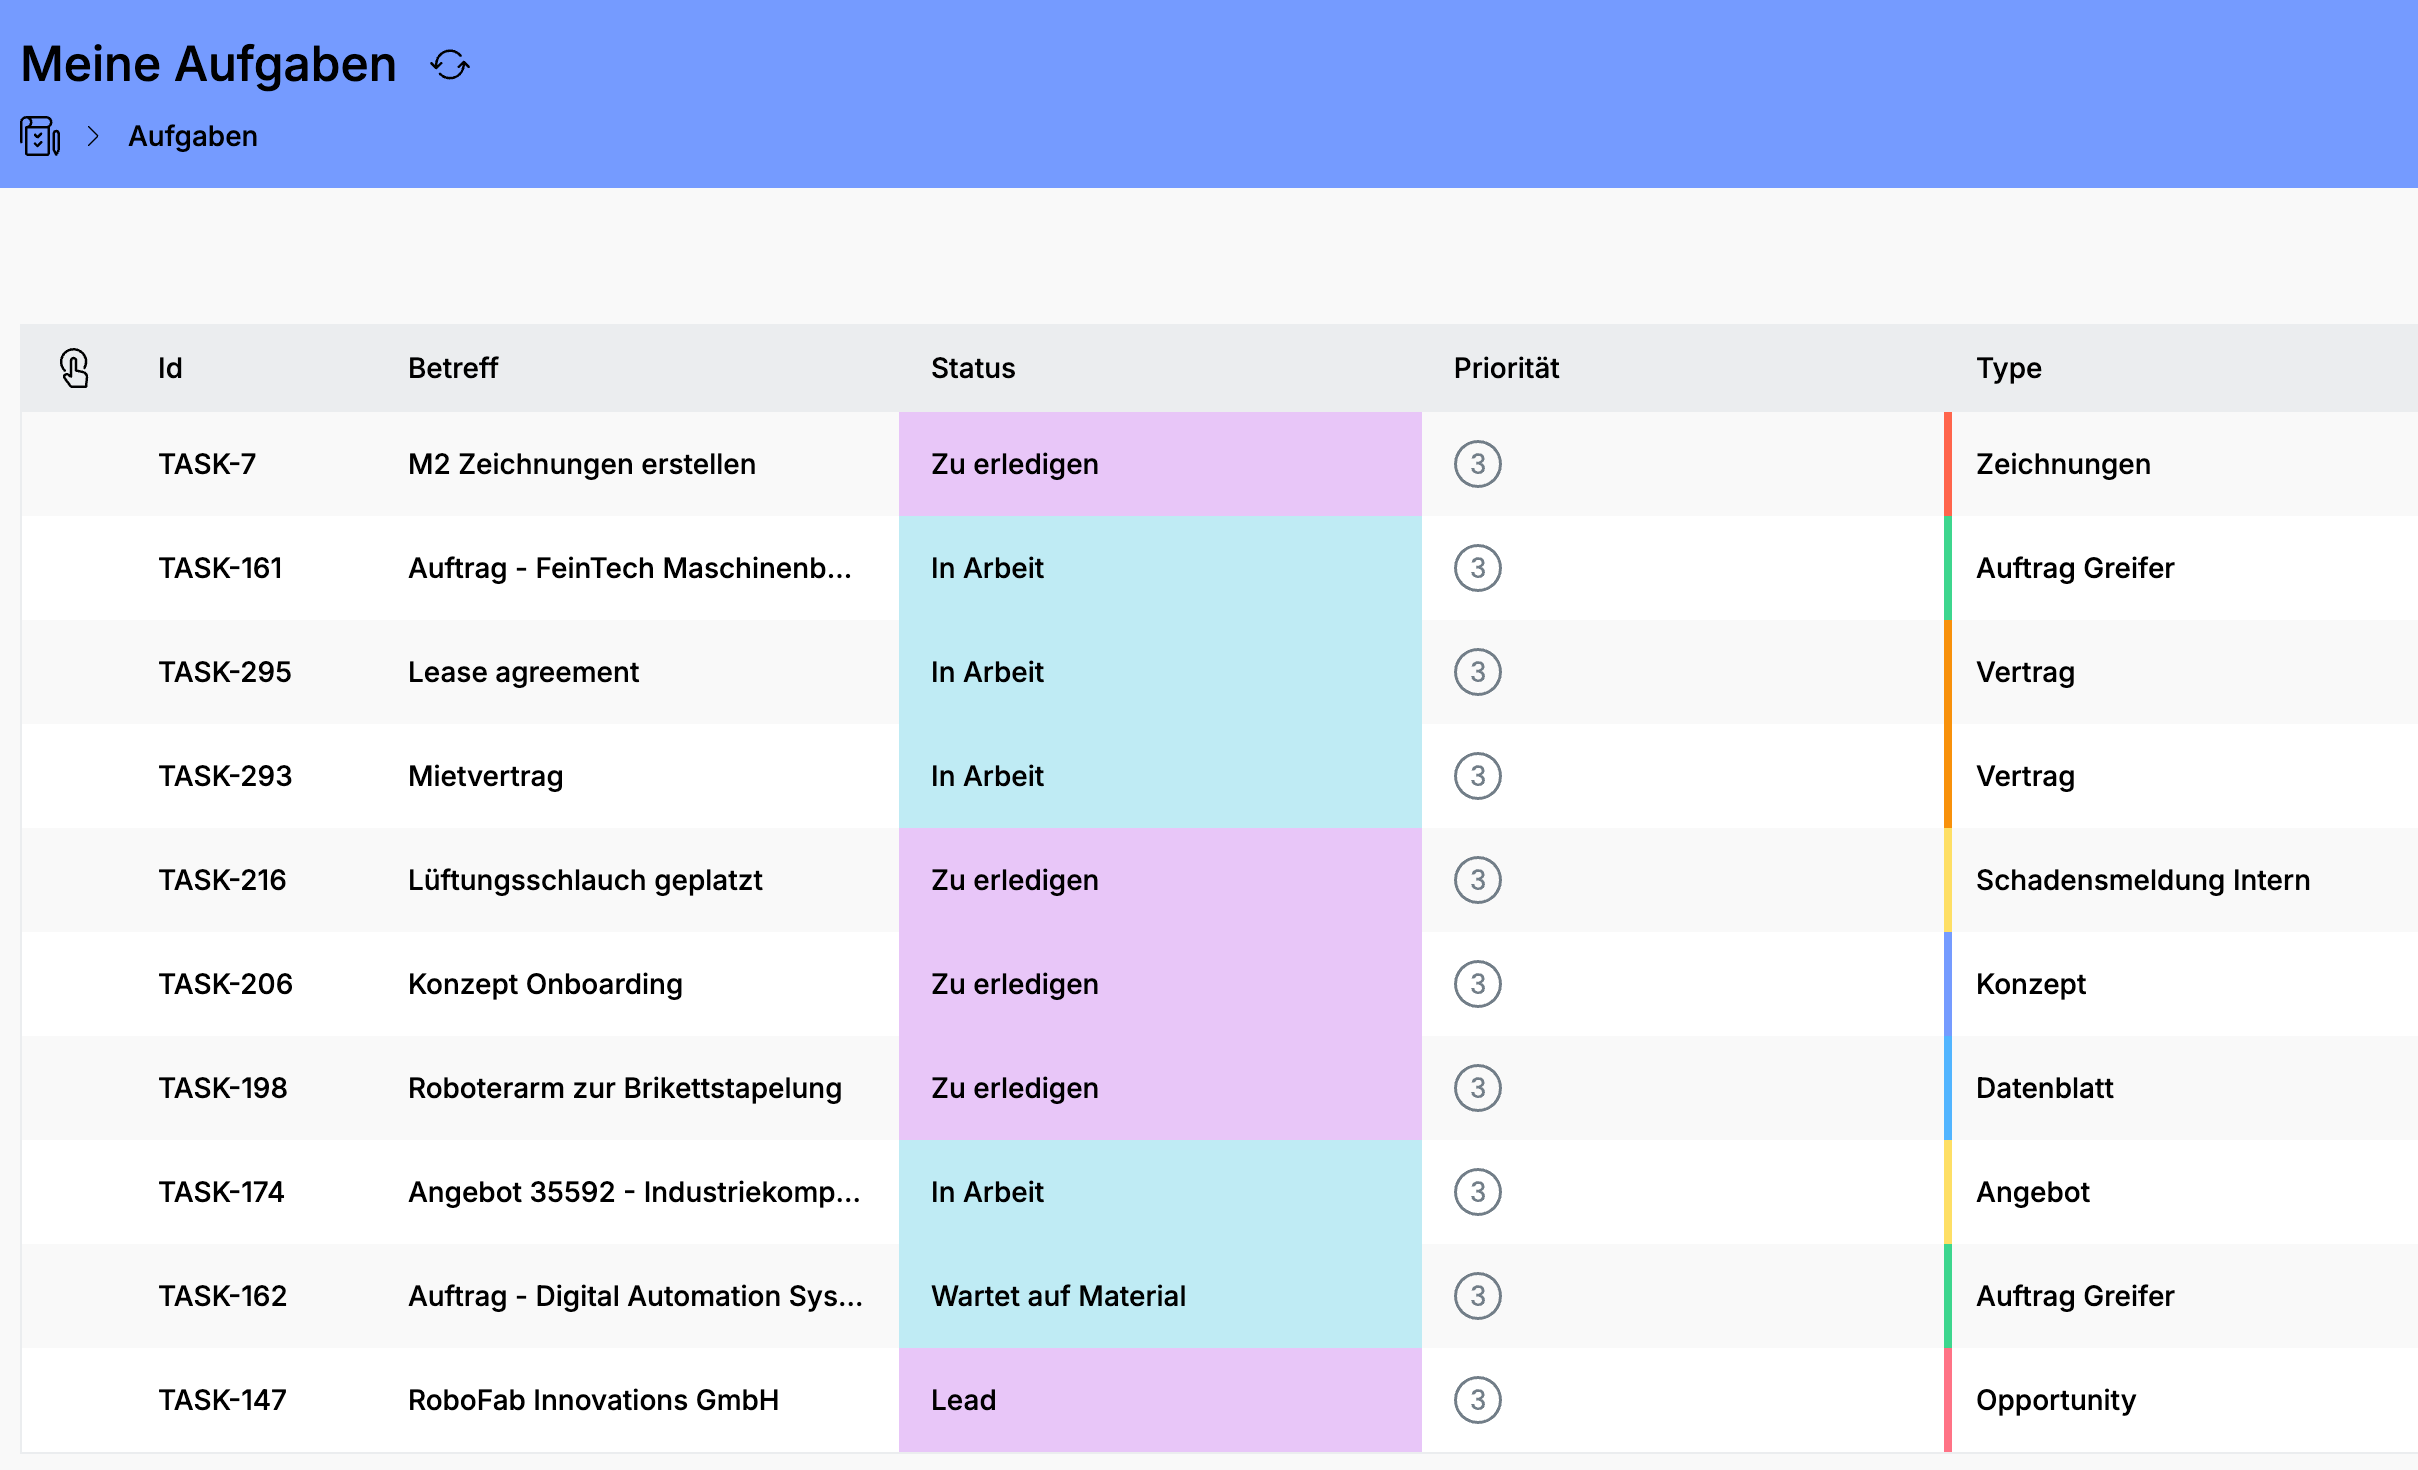Click 'In Arbeit' status of TASK-295
The width and height of the screenshot is (2418, 1470).
tap(1160, 672)
